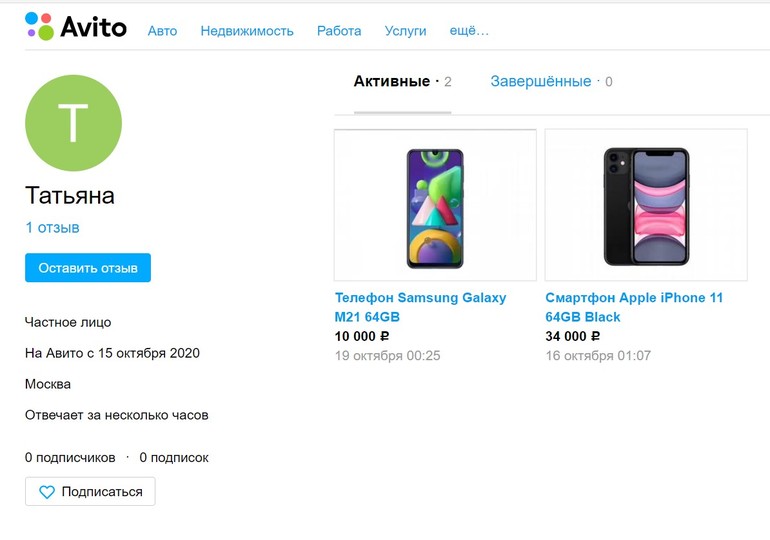Viewport: 770px width, 540px height.
Task: Click the heart icon on Подписаться
Action: pyautogui.click(x=46, y=492)
